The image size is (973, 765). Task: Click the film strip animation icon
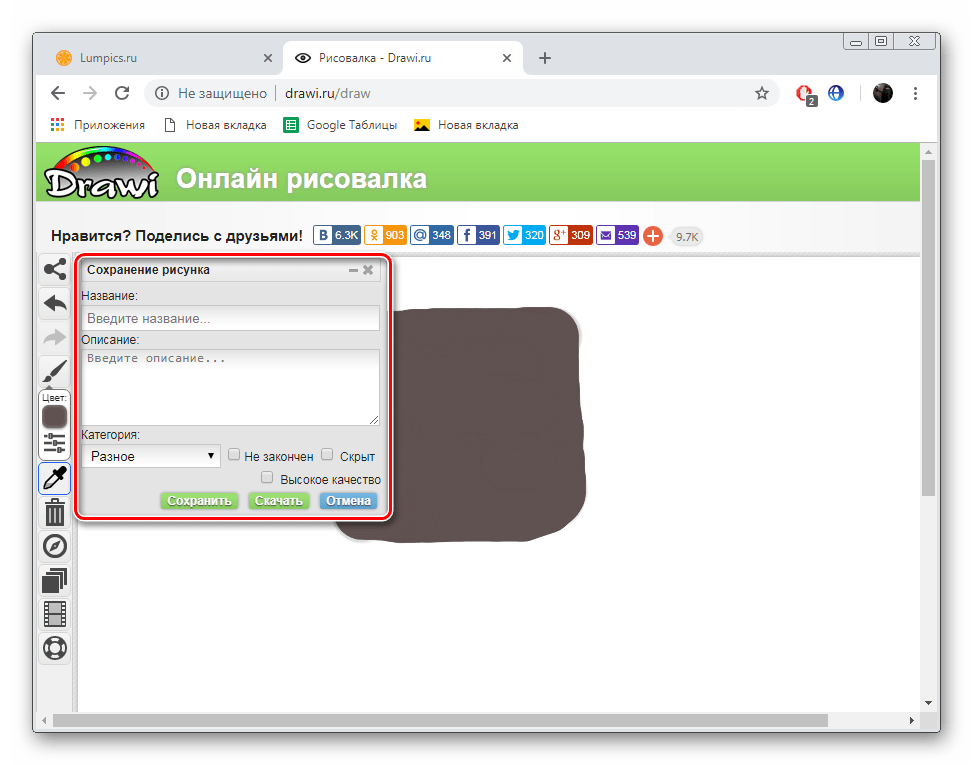(55, 613)
